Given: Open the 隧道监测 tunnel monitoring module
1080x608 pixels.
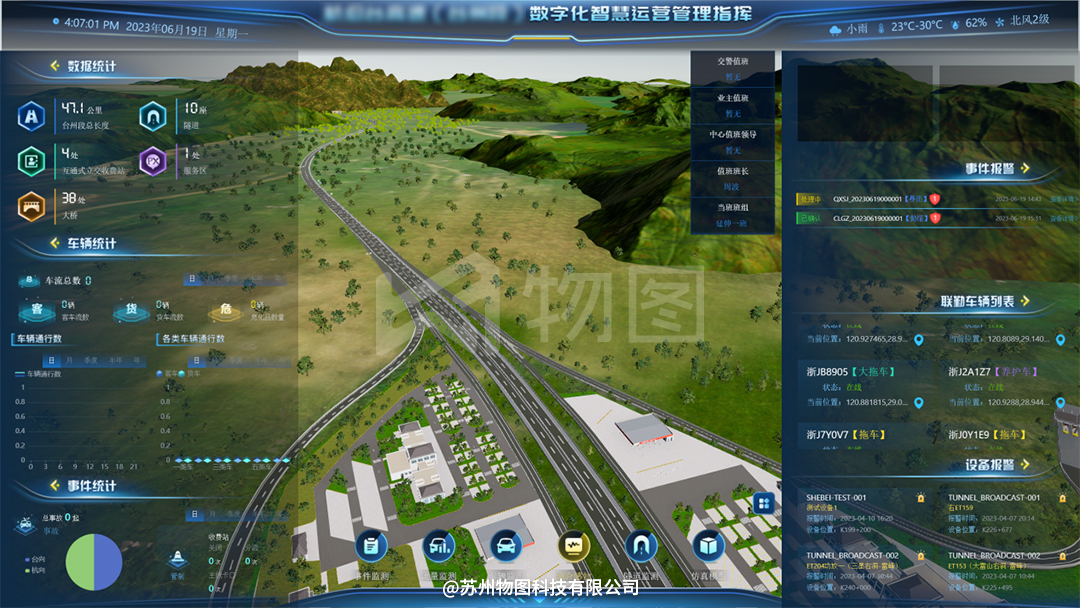Looking at the screenshot, I should pyautogui.click(x=641, y=546).
